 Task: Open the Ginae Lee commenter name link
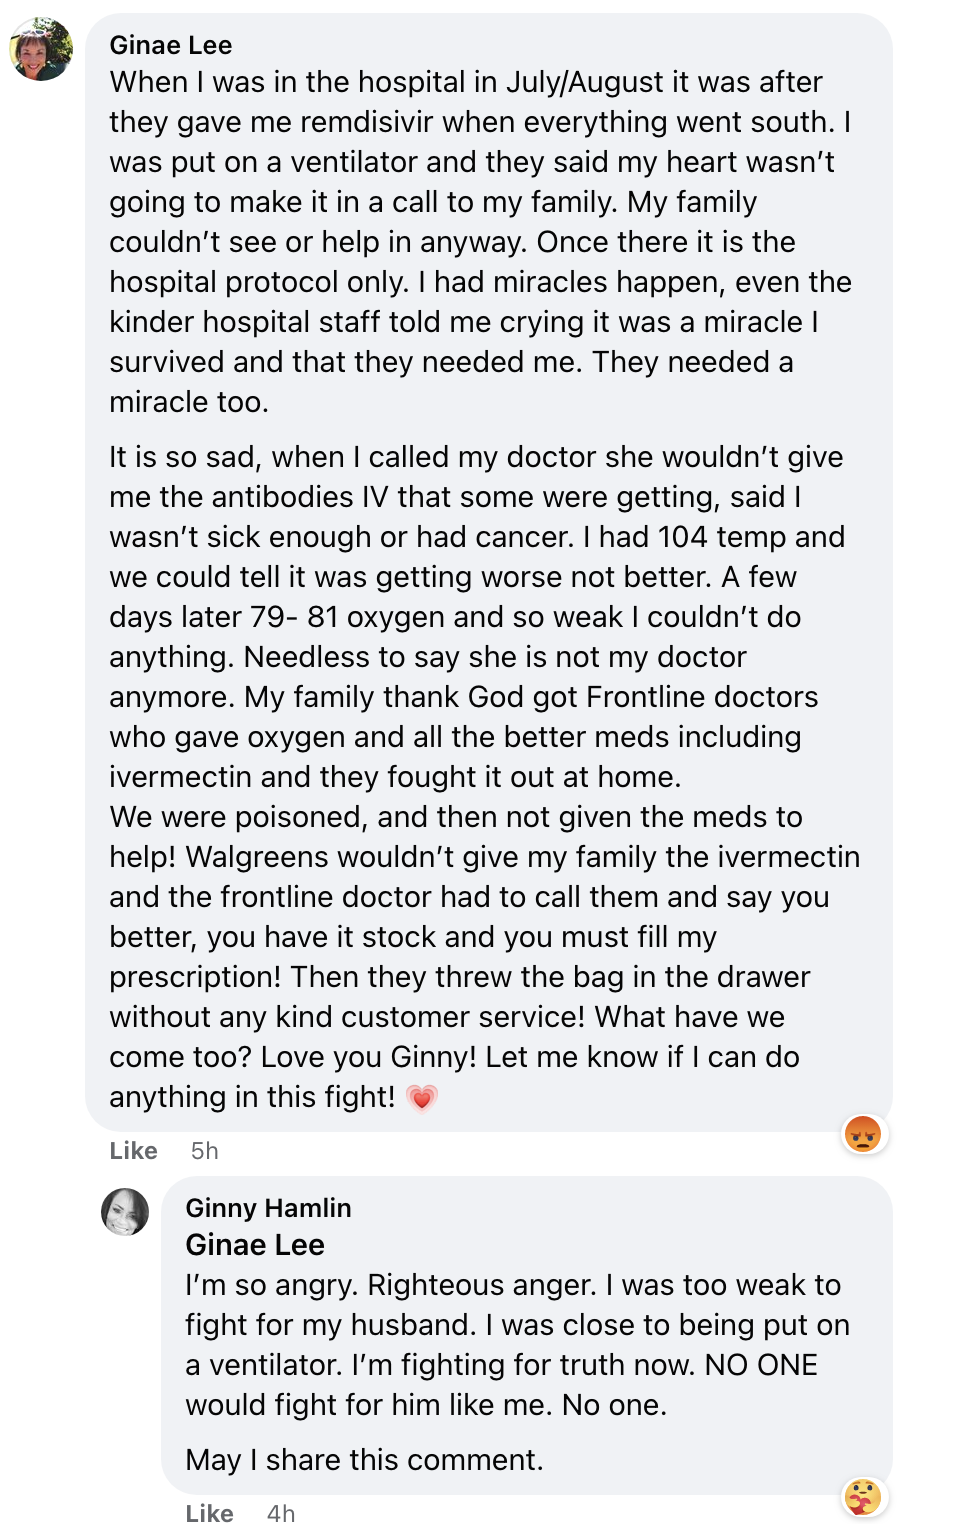(x=171, y=45)
